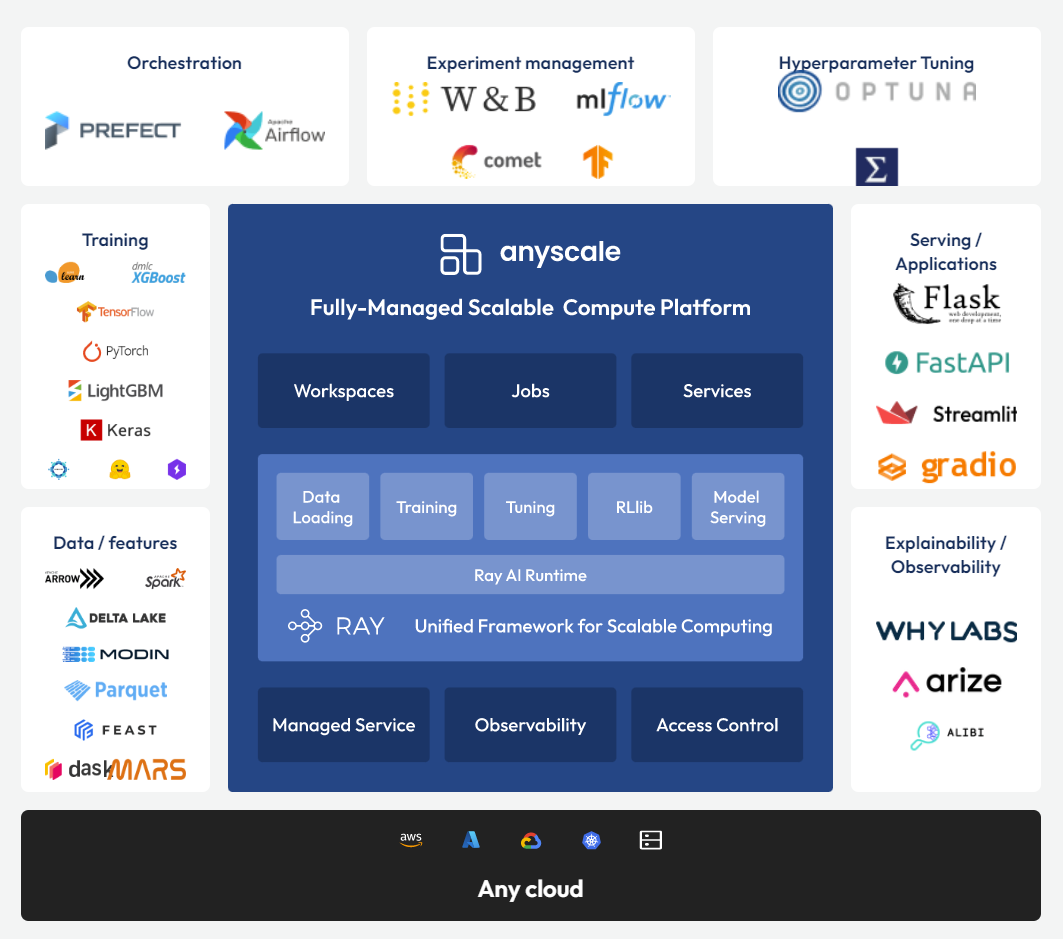
Task: Select the Keras logo
Action: (115, 430)
